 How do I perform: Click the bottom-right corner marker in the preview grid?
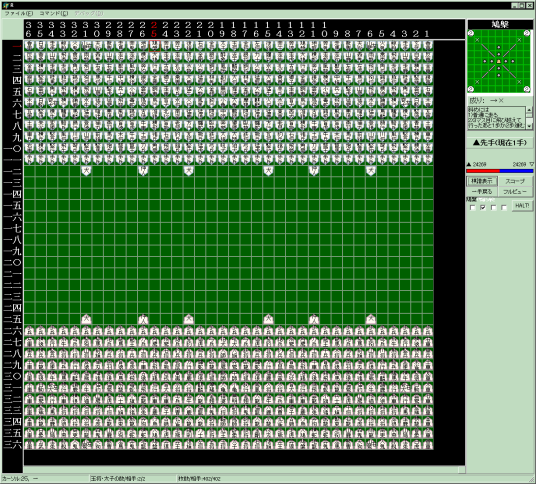coord(527,90)
